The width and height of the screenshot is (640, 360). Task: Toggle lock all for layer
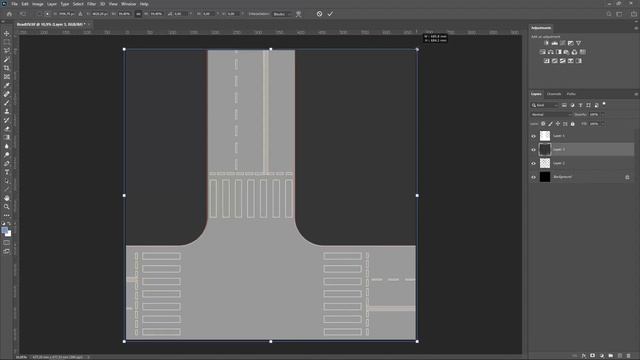point(573,124)
